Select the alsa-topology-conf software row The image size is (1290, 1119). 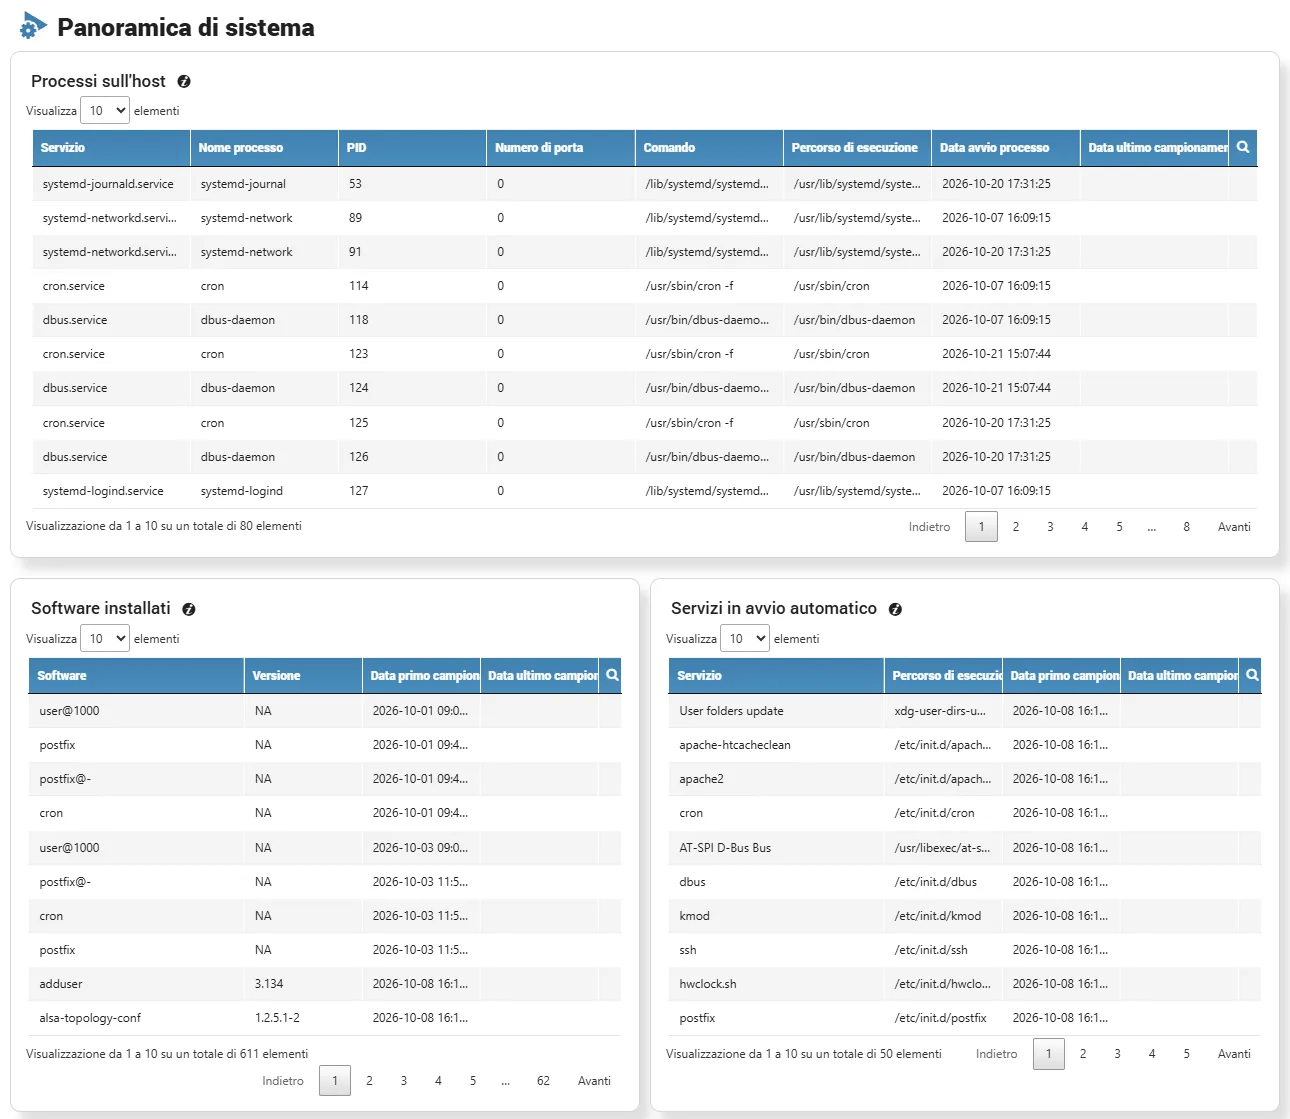325,1018
